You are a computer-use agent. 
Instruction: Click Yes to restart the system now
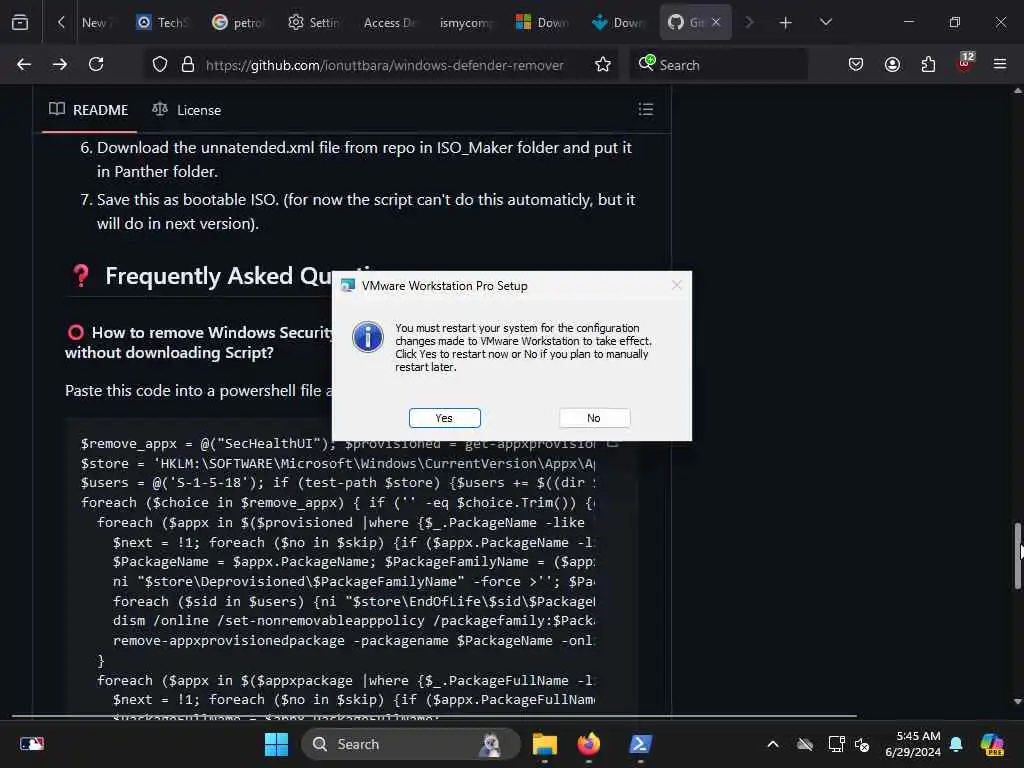point(444,418)
